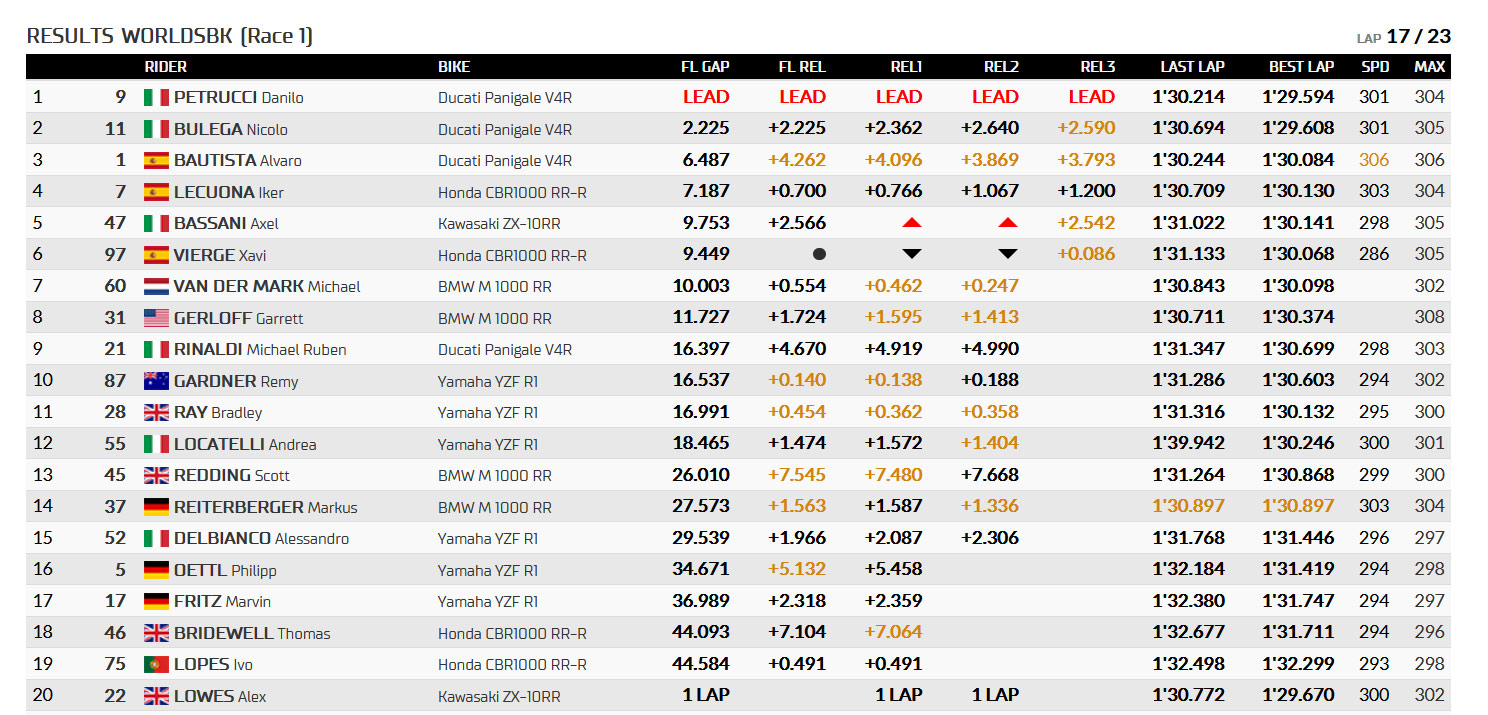Click the REL1 column header
Image resolution: width=1488 pixels, height=715 pixels.
tap(906, 67)
